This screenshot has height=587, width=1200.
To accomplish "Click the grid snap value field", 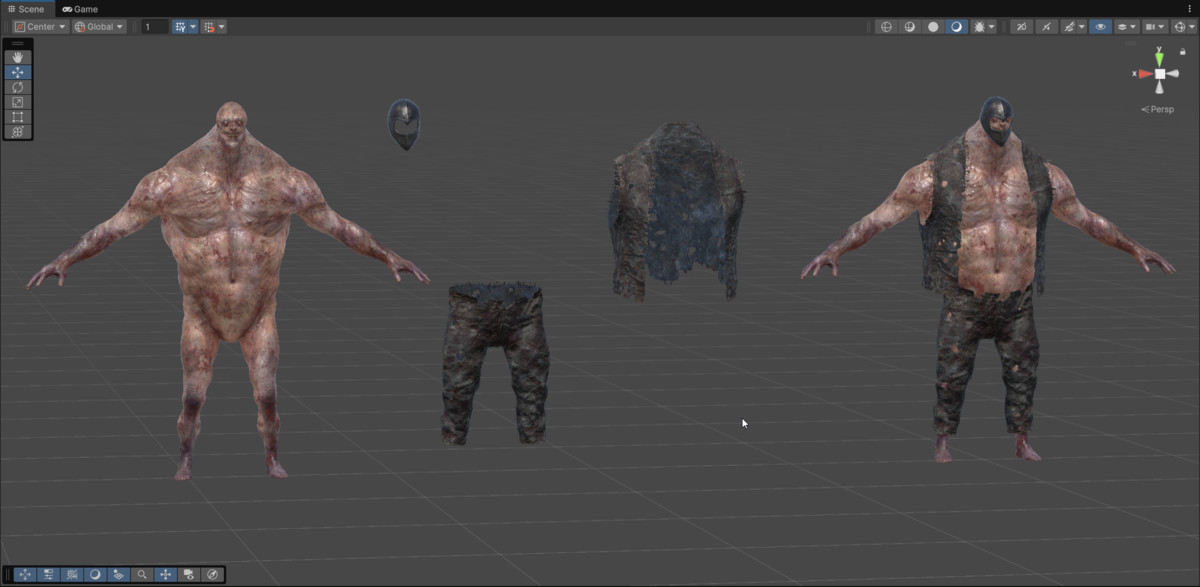I will click(154, 27).
